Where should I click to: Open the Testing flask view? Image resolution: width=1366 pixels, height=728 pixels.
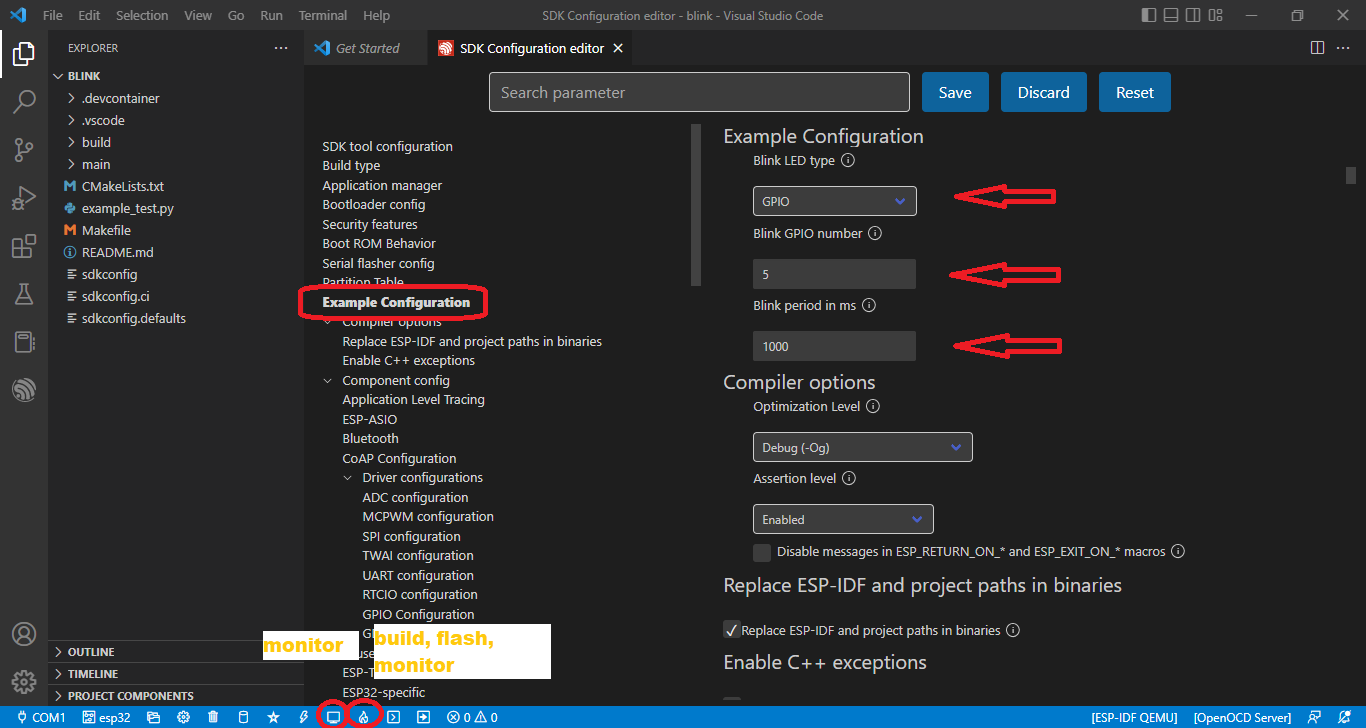(24, 294)
